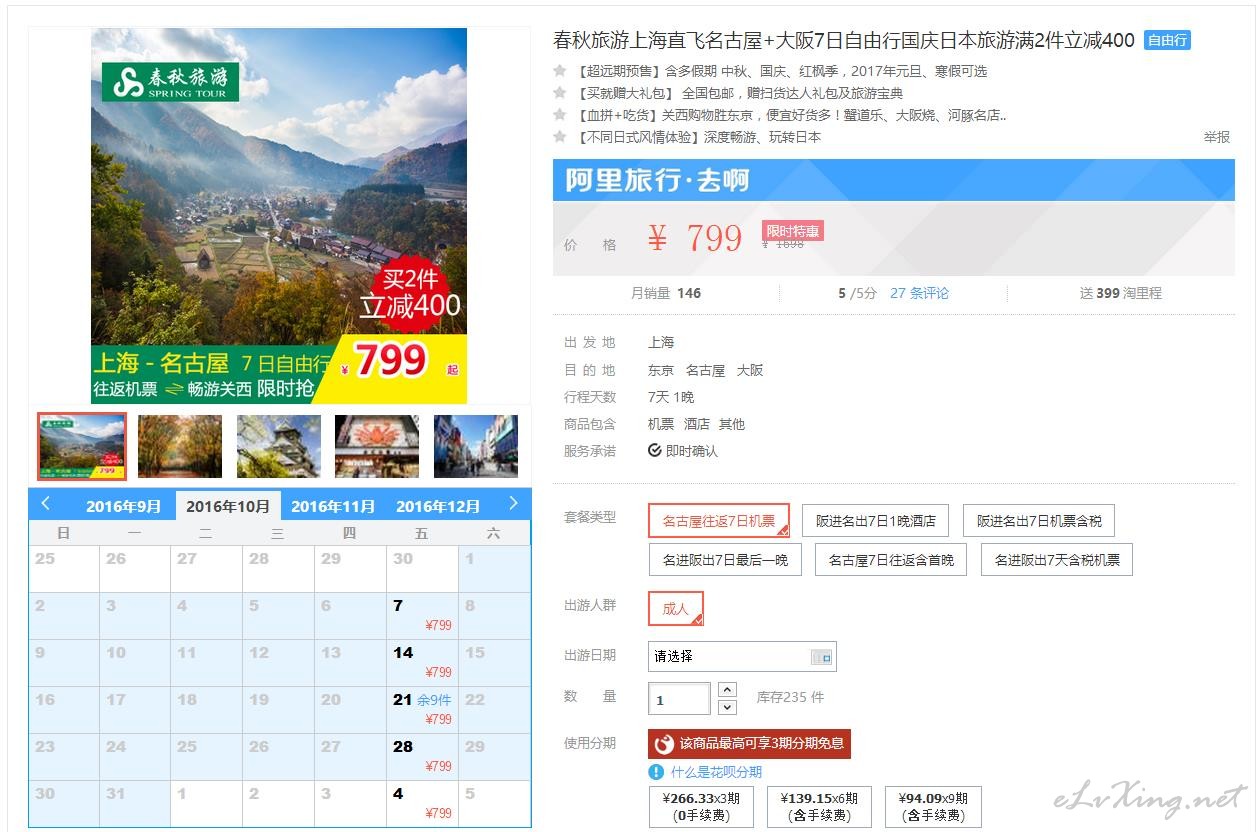
Task: Select the 名古屋往返7日机票 package
Action: [x=719, y=521]
